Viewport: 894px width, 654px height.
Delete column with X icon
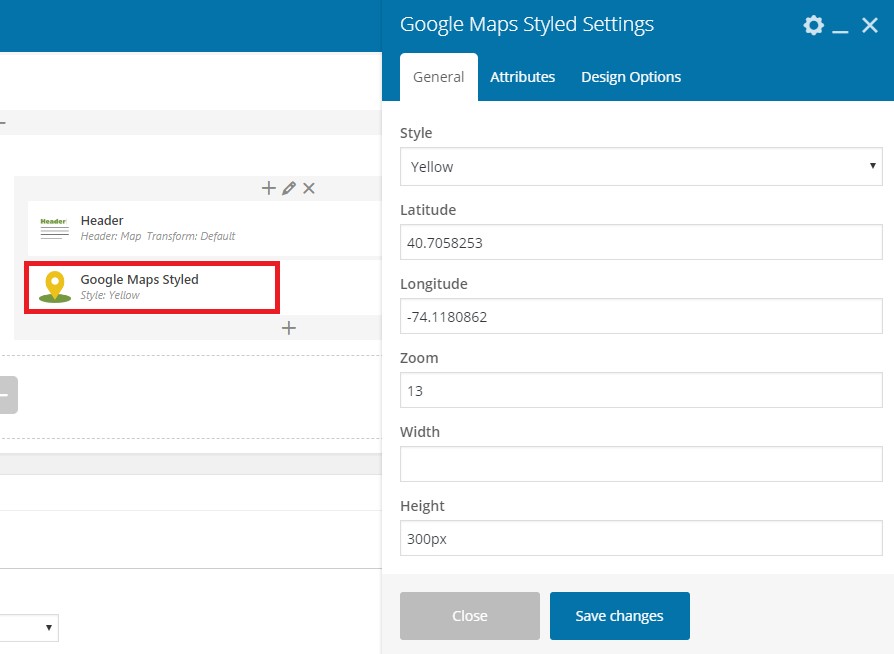coord(308,188)
